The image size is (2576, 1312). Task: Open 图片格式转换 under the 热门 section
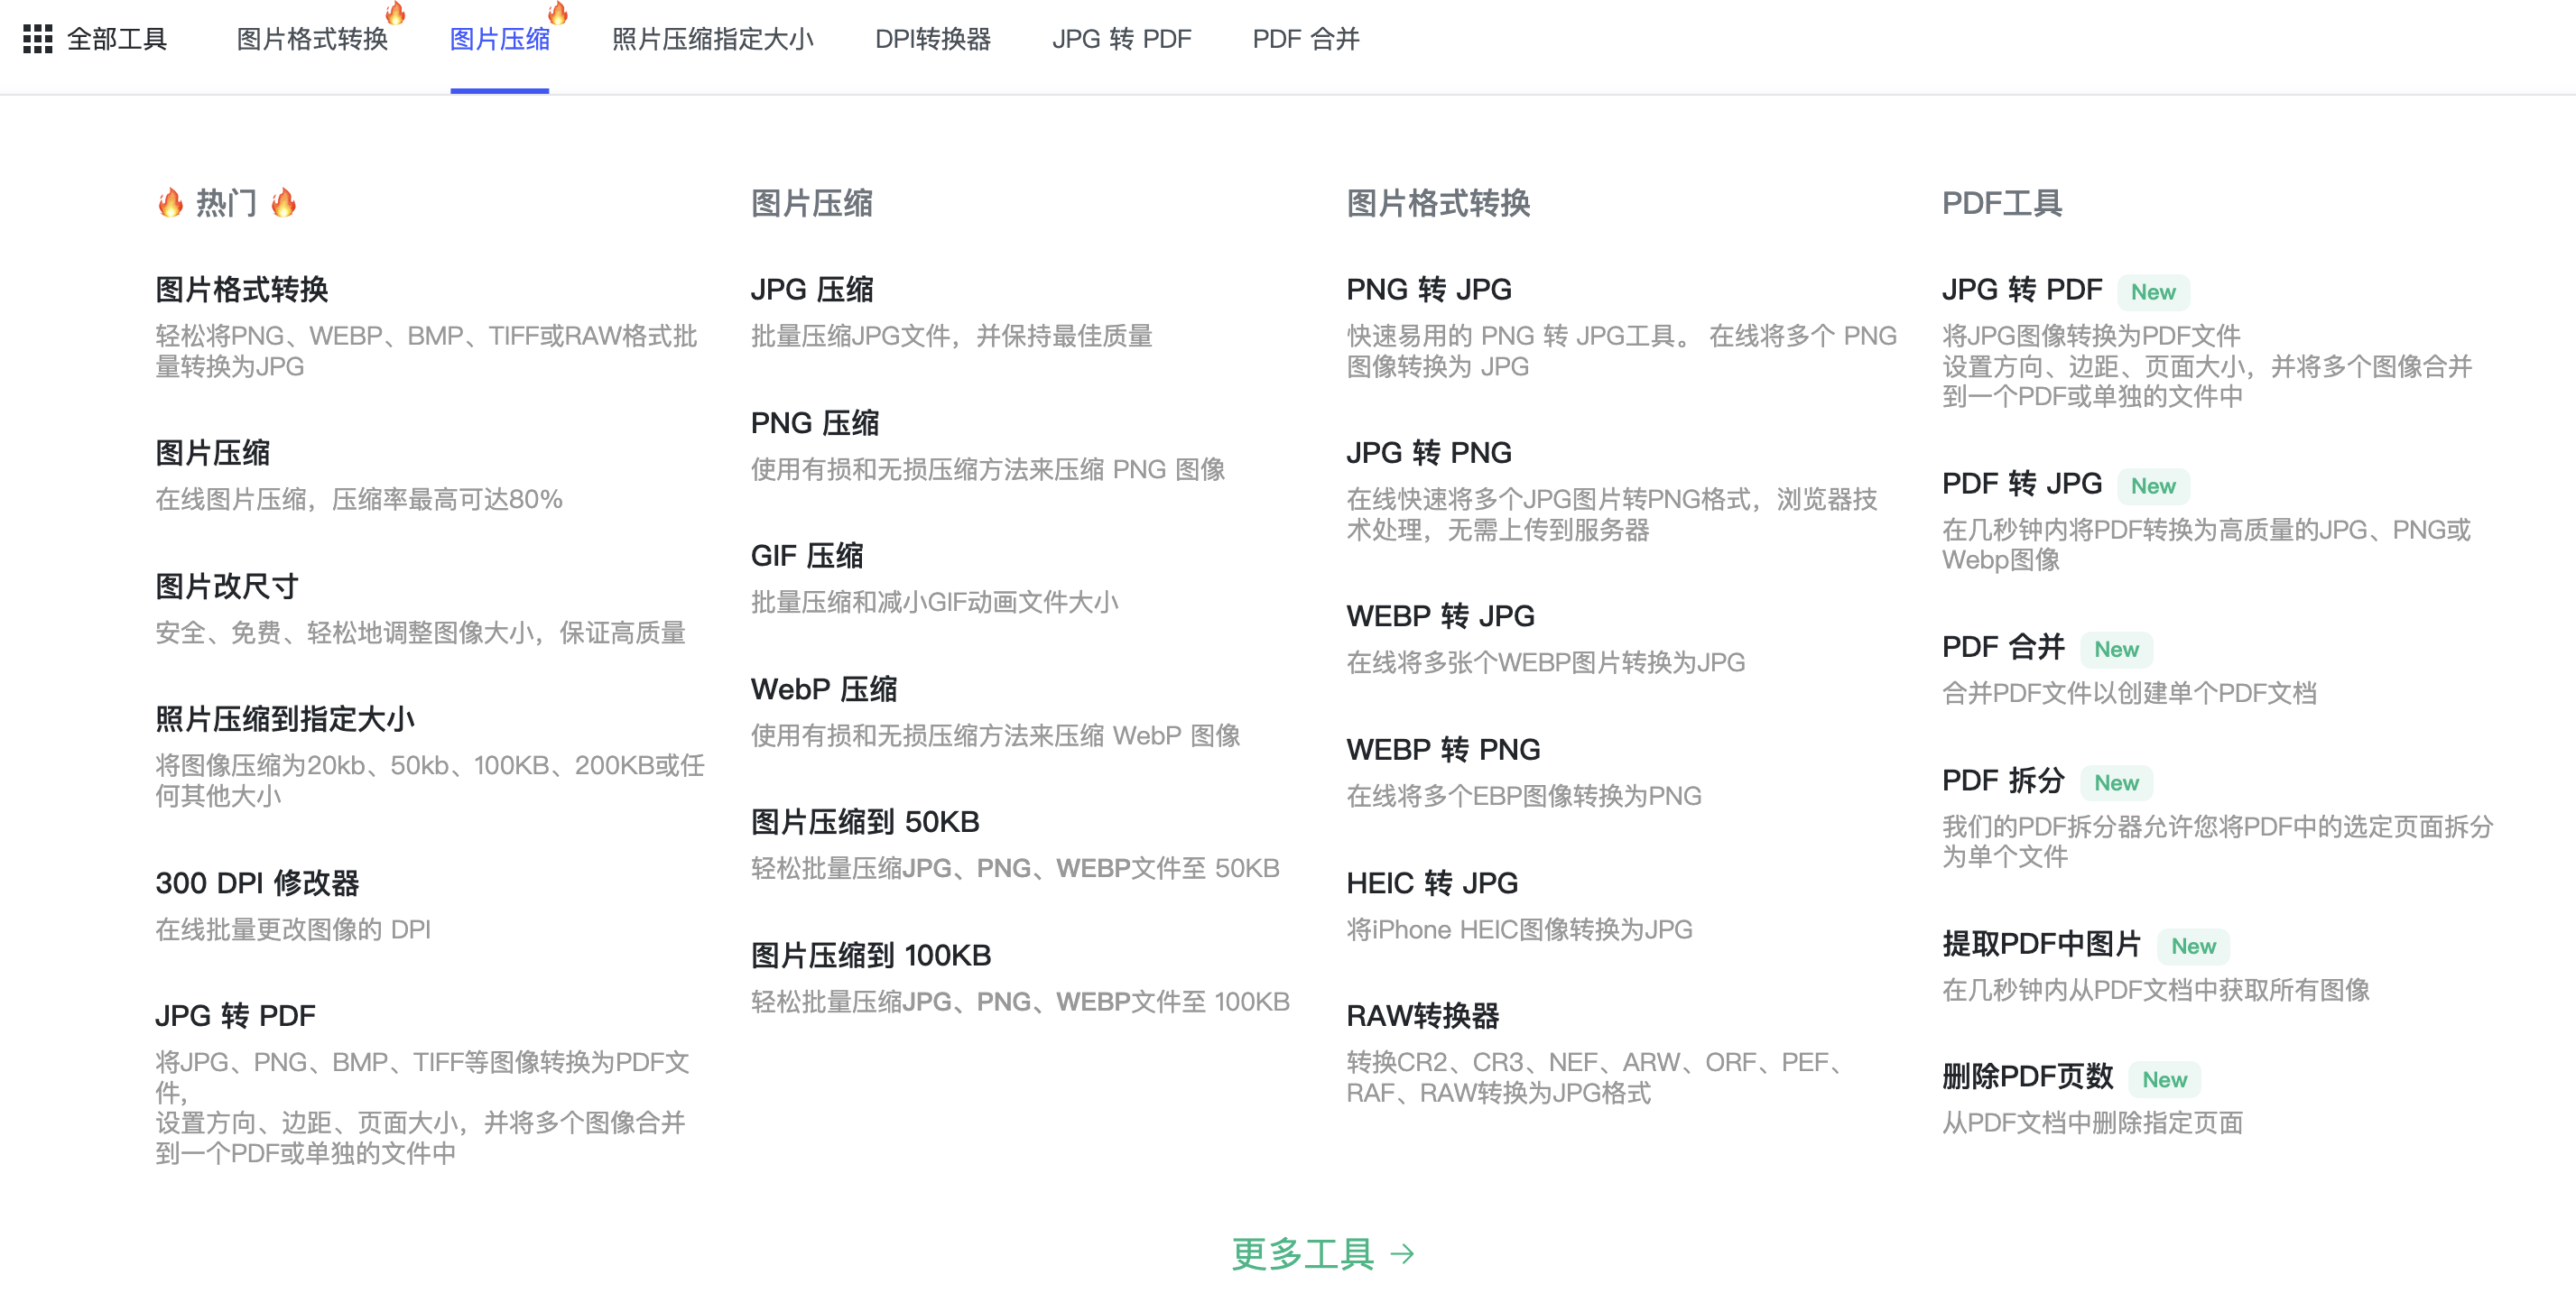242,289
